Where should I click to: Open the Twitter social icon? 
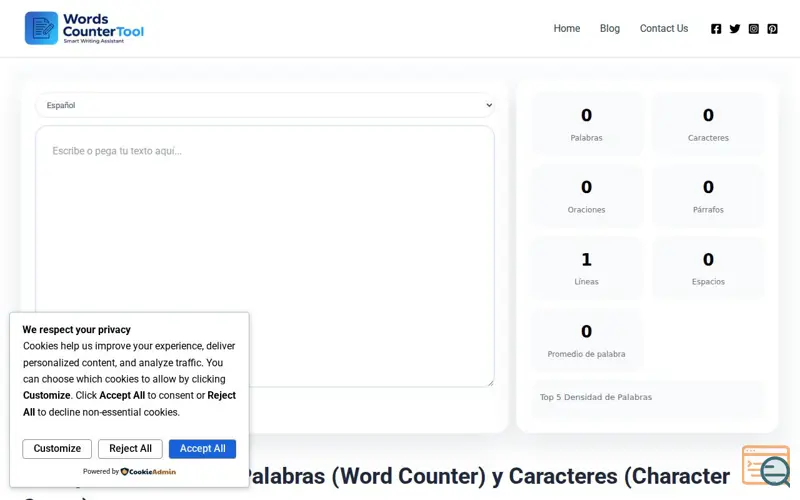tap(735, 29)
